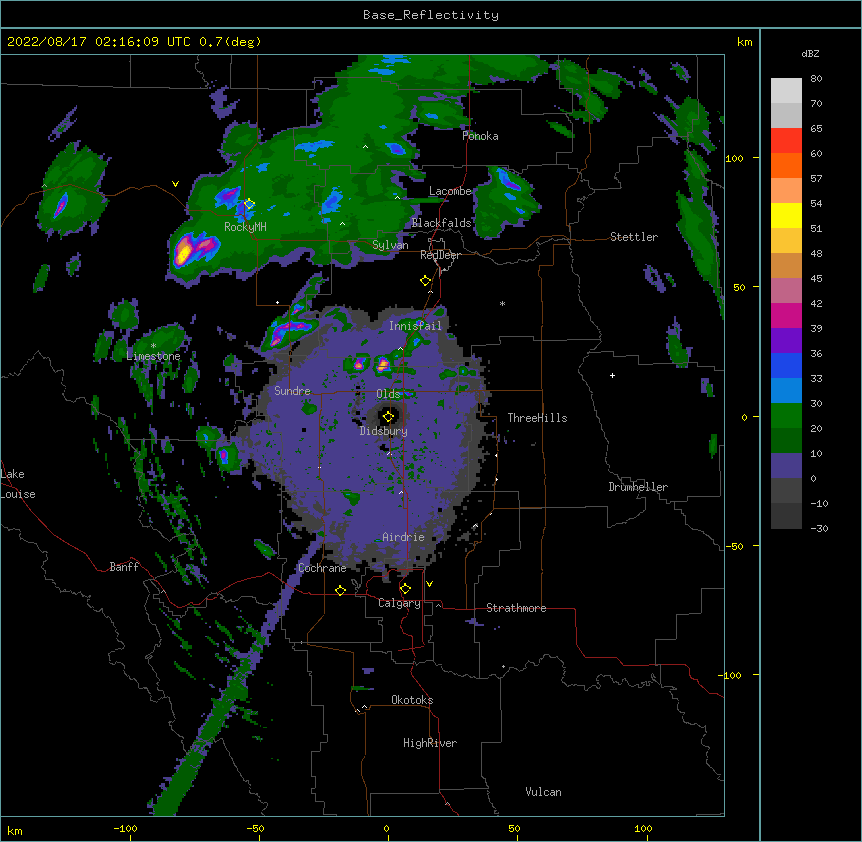862x842 pixels.
Task: Select the yellow diamond marker above Innisfail
Action: 425,281
